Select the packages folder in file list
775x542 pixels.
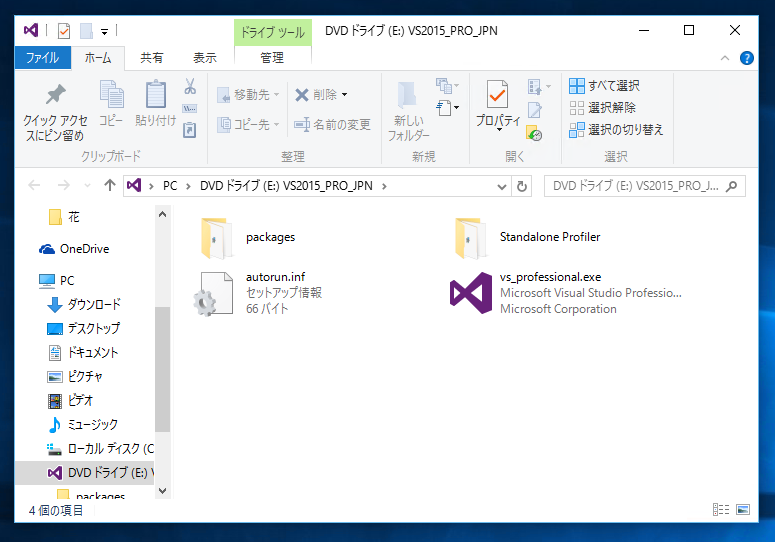pos(249,238)
